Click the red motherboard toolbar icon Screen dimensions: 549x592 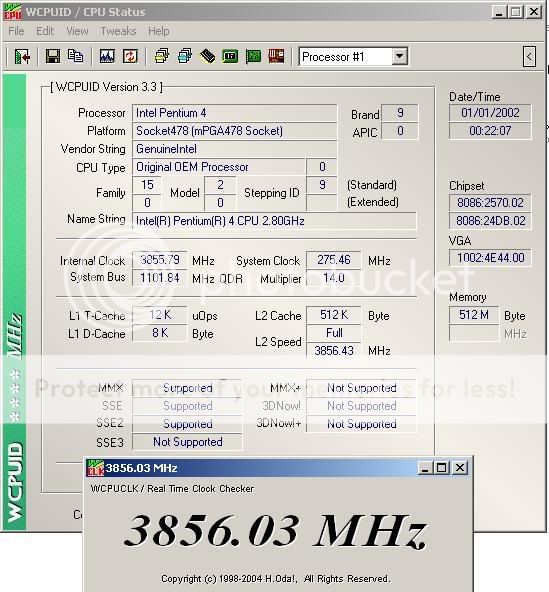(x=276, y=56)
